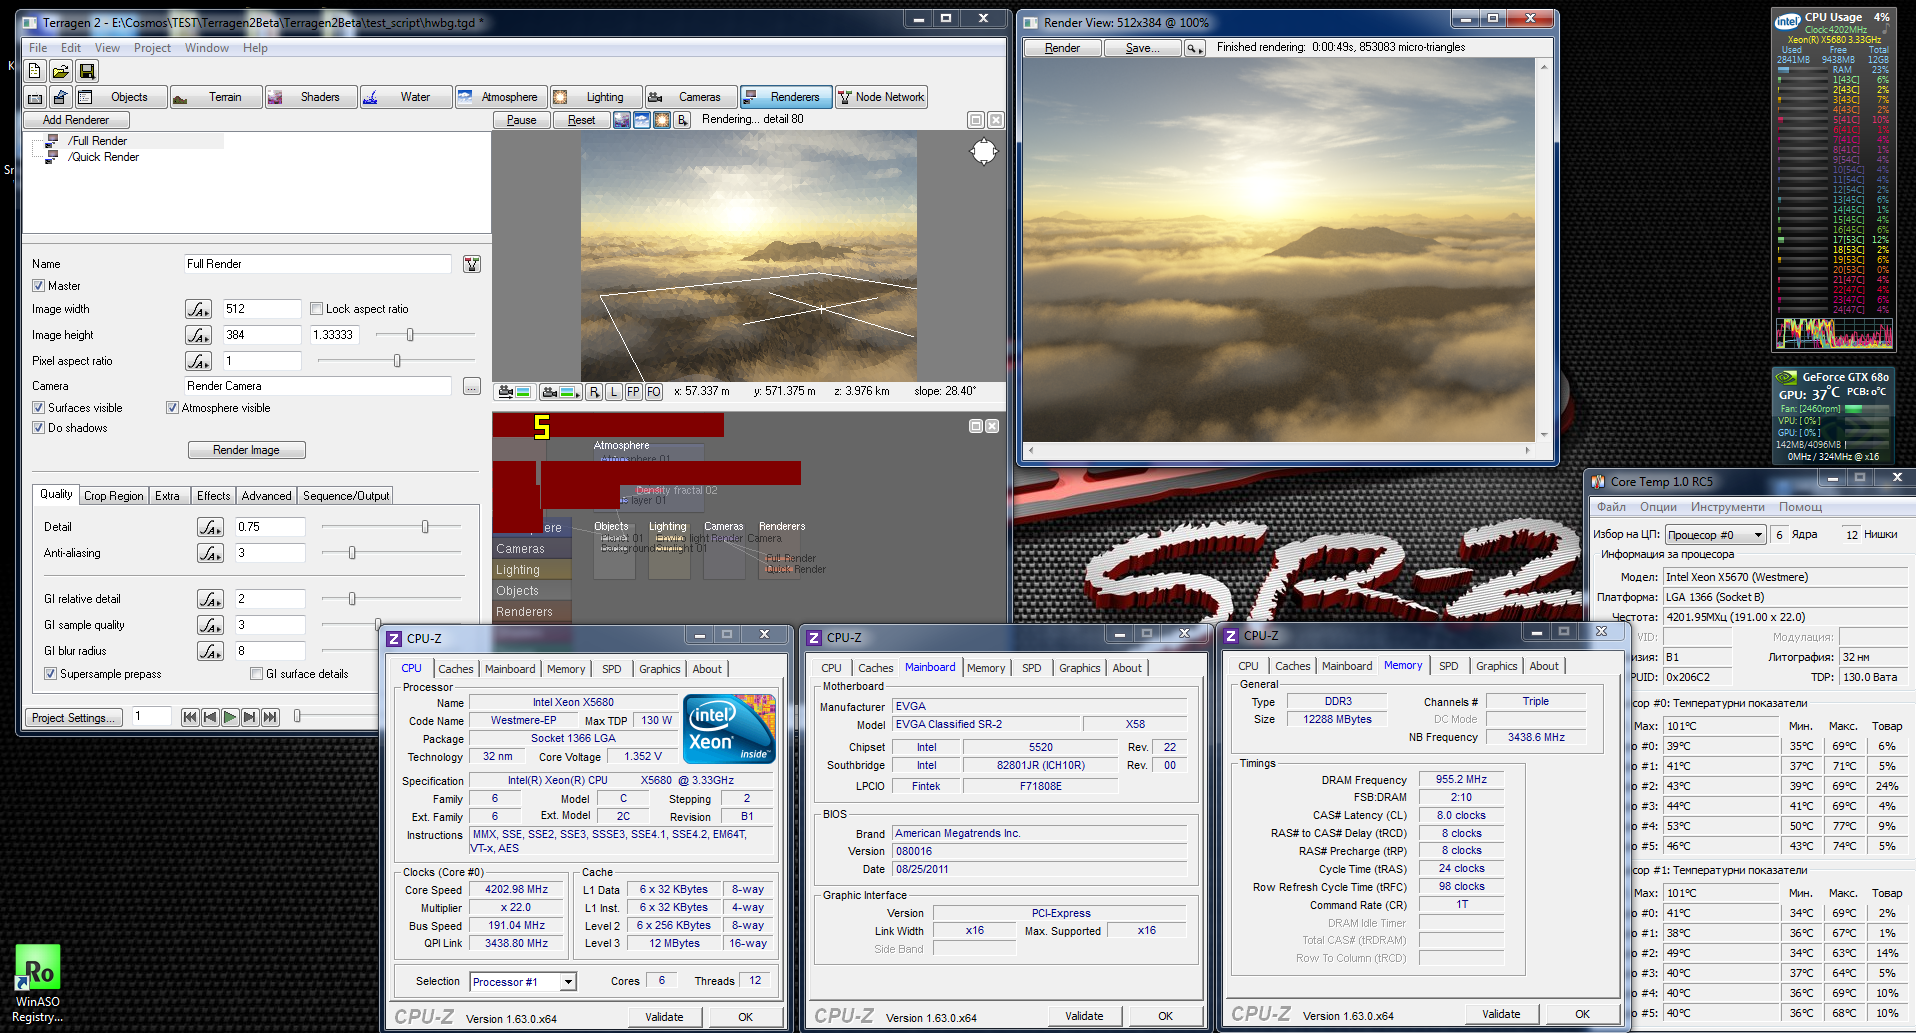The image size is (1916, 1033).
Task: Click the open project folder icon
Action: coord(61,71)
